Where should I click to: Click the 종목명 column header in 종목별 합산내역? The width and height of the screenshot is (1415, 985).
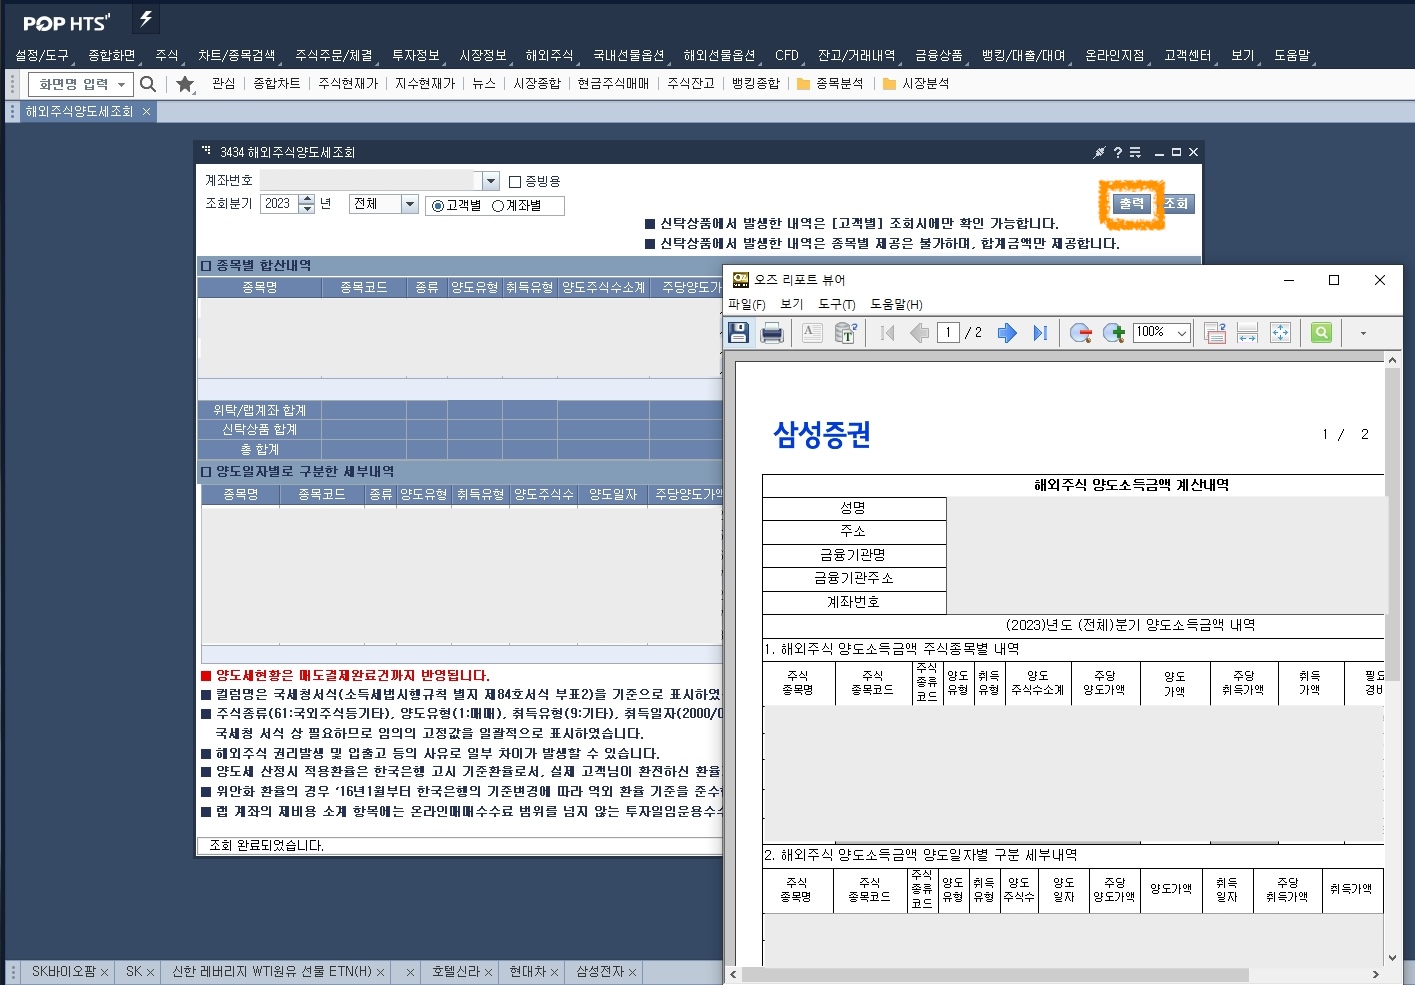[x=260, y=288]
